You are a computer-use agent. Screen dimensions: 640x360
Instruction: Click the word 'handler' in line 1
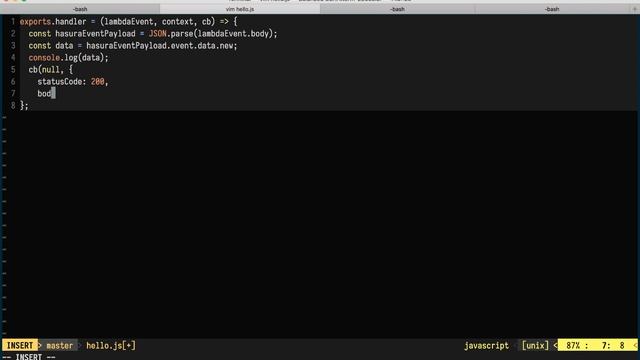(x=71, y=22)
